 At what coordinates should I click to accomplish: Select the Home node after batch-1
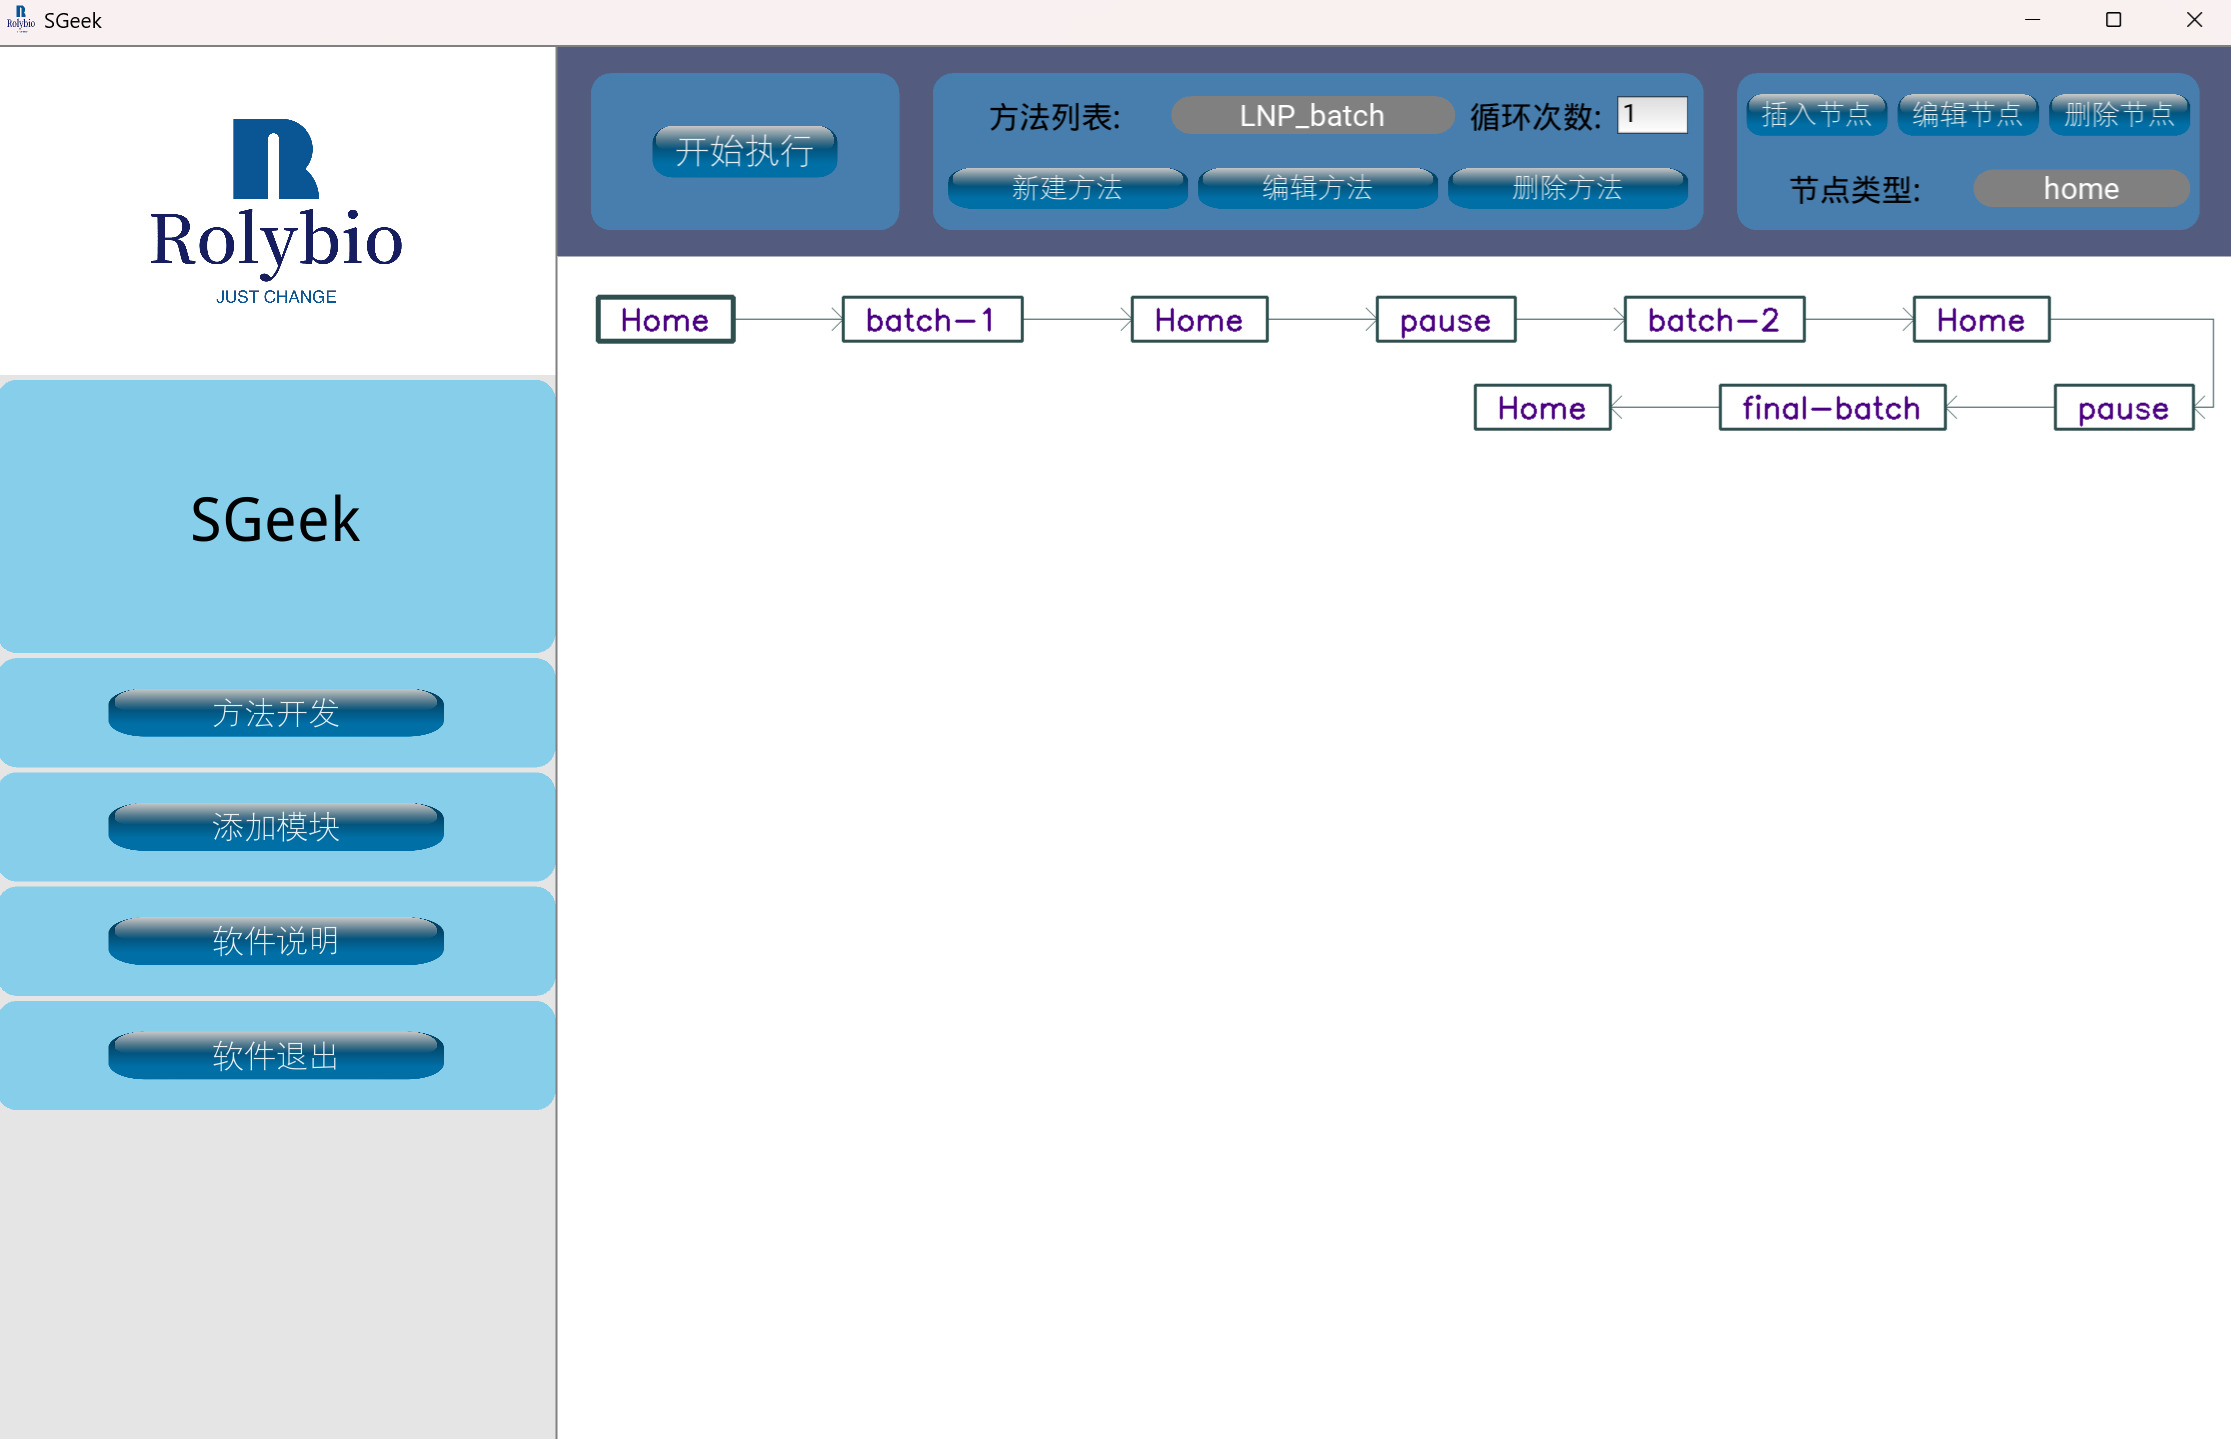click(x=1199, y=319)
